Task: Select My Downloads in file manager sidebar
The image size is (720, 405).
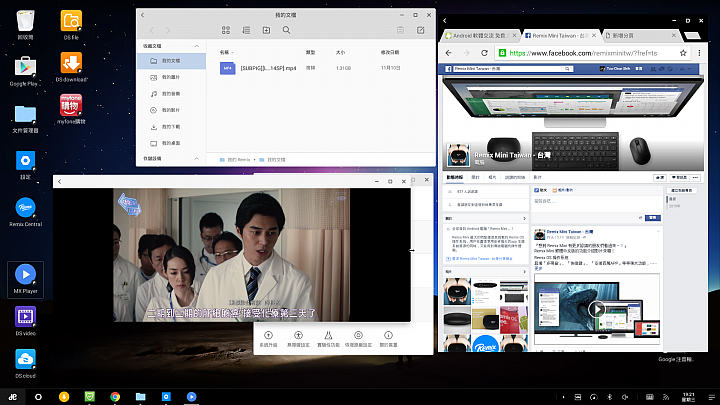Action: [x=171, y=127]
